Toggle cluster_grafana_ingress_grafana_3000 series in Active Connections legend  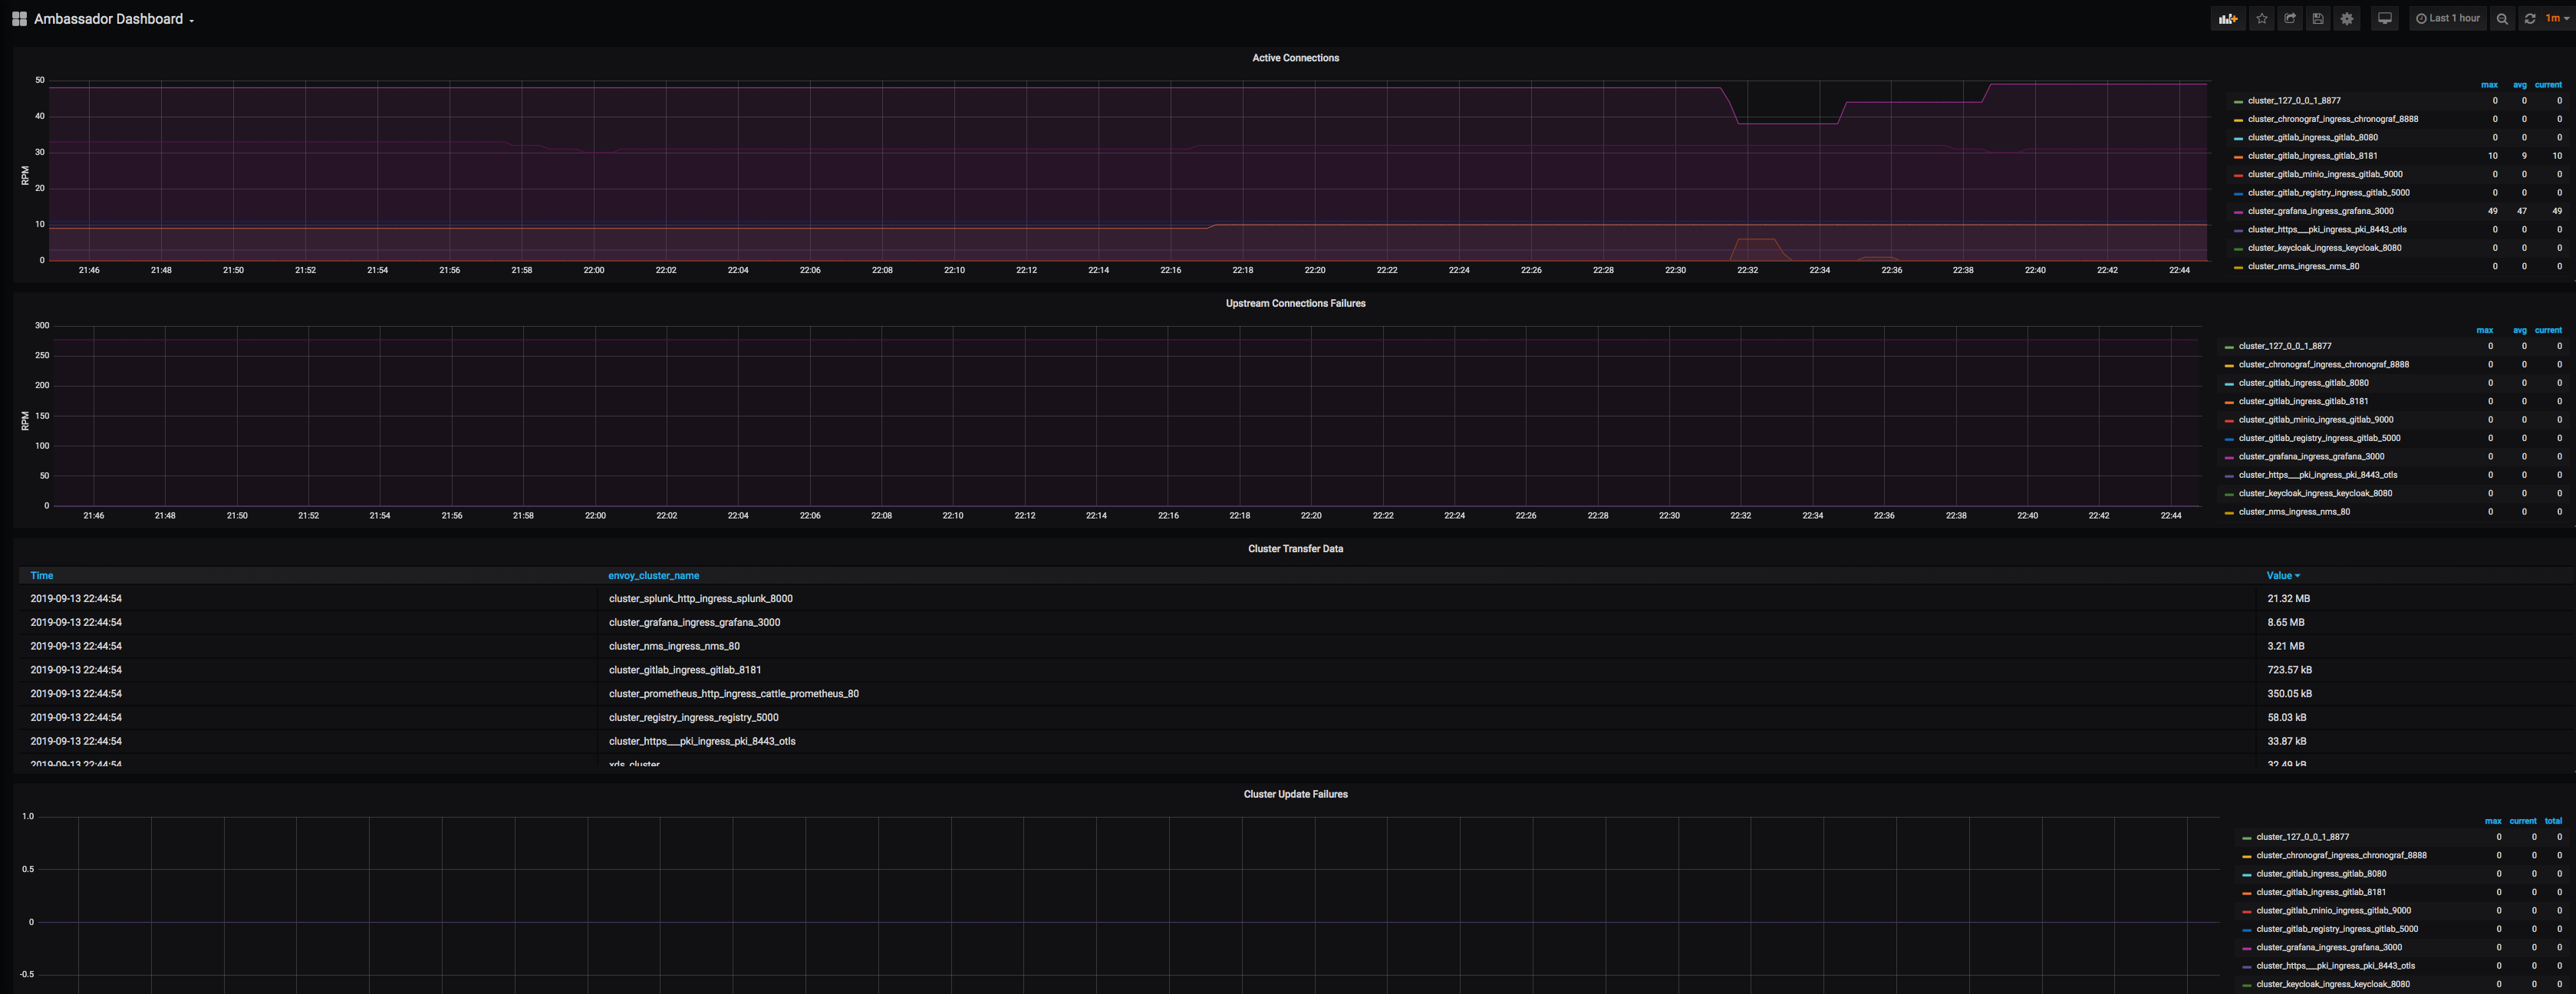(2320, 211)
